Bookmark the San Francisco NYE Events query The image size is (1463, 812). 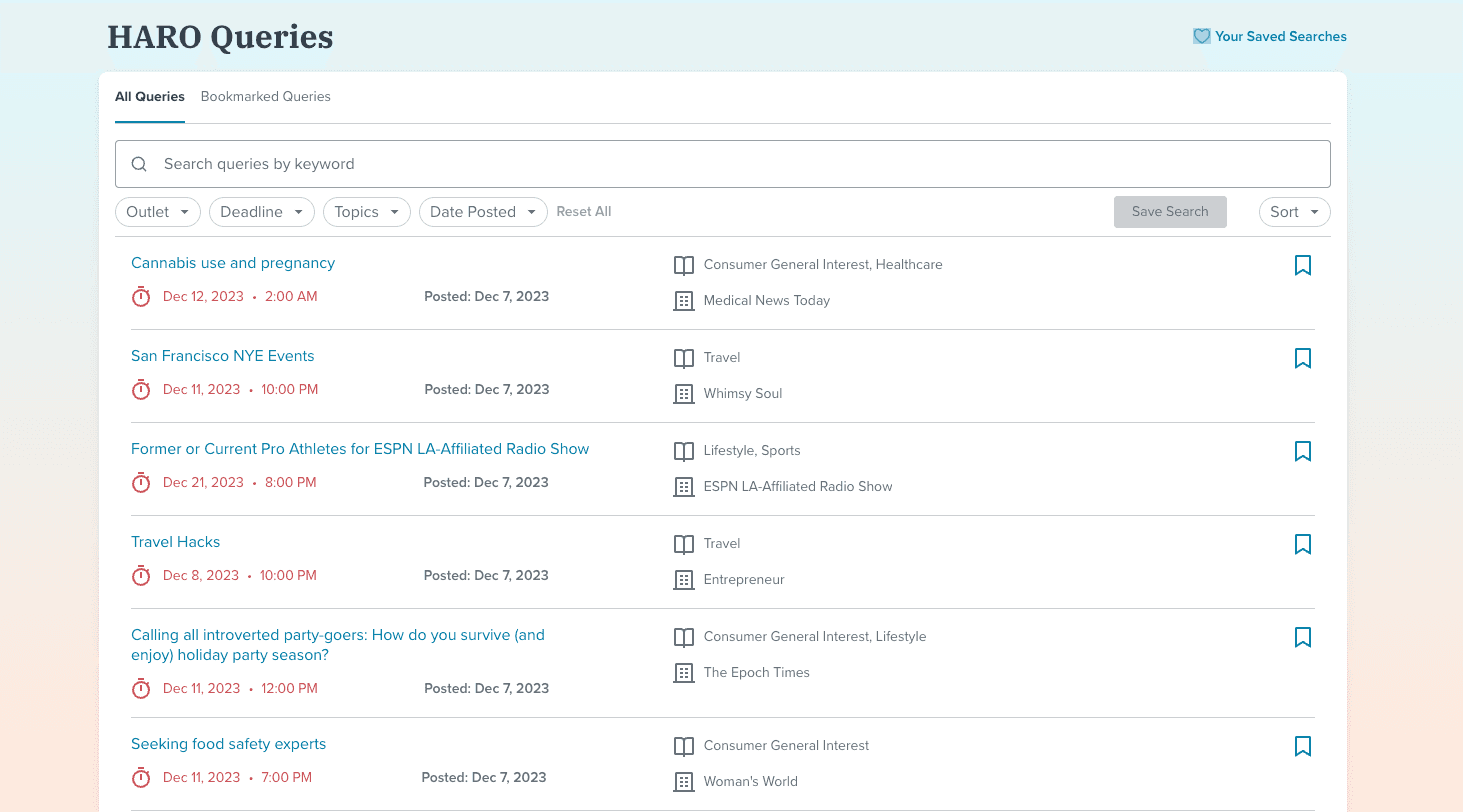[1302, 358]
